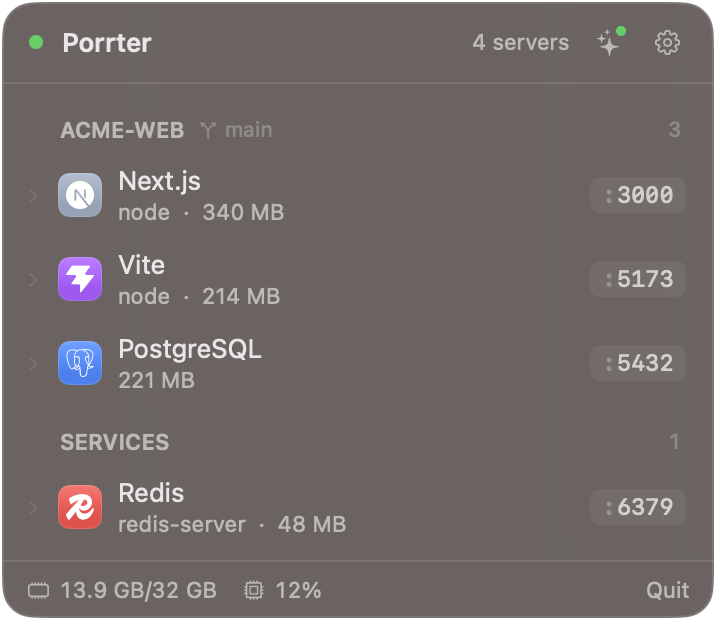This screenshot has height=620, width=716.
Task: Click the 48 MB memory value
Action: pos(312,524)
